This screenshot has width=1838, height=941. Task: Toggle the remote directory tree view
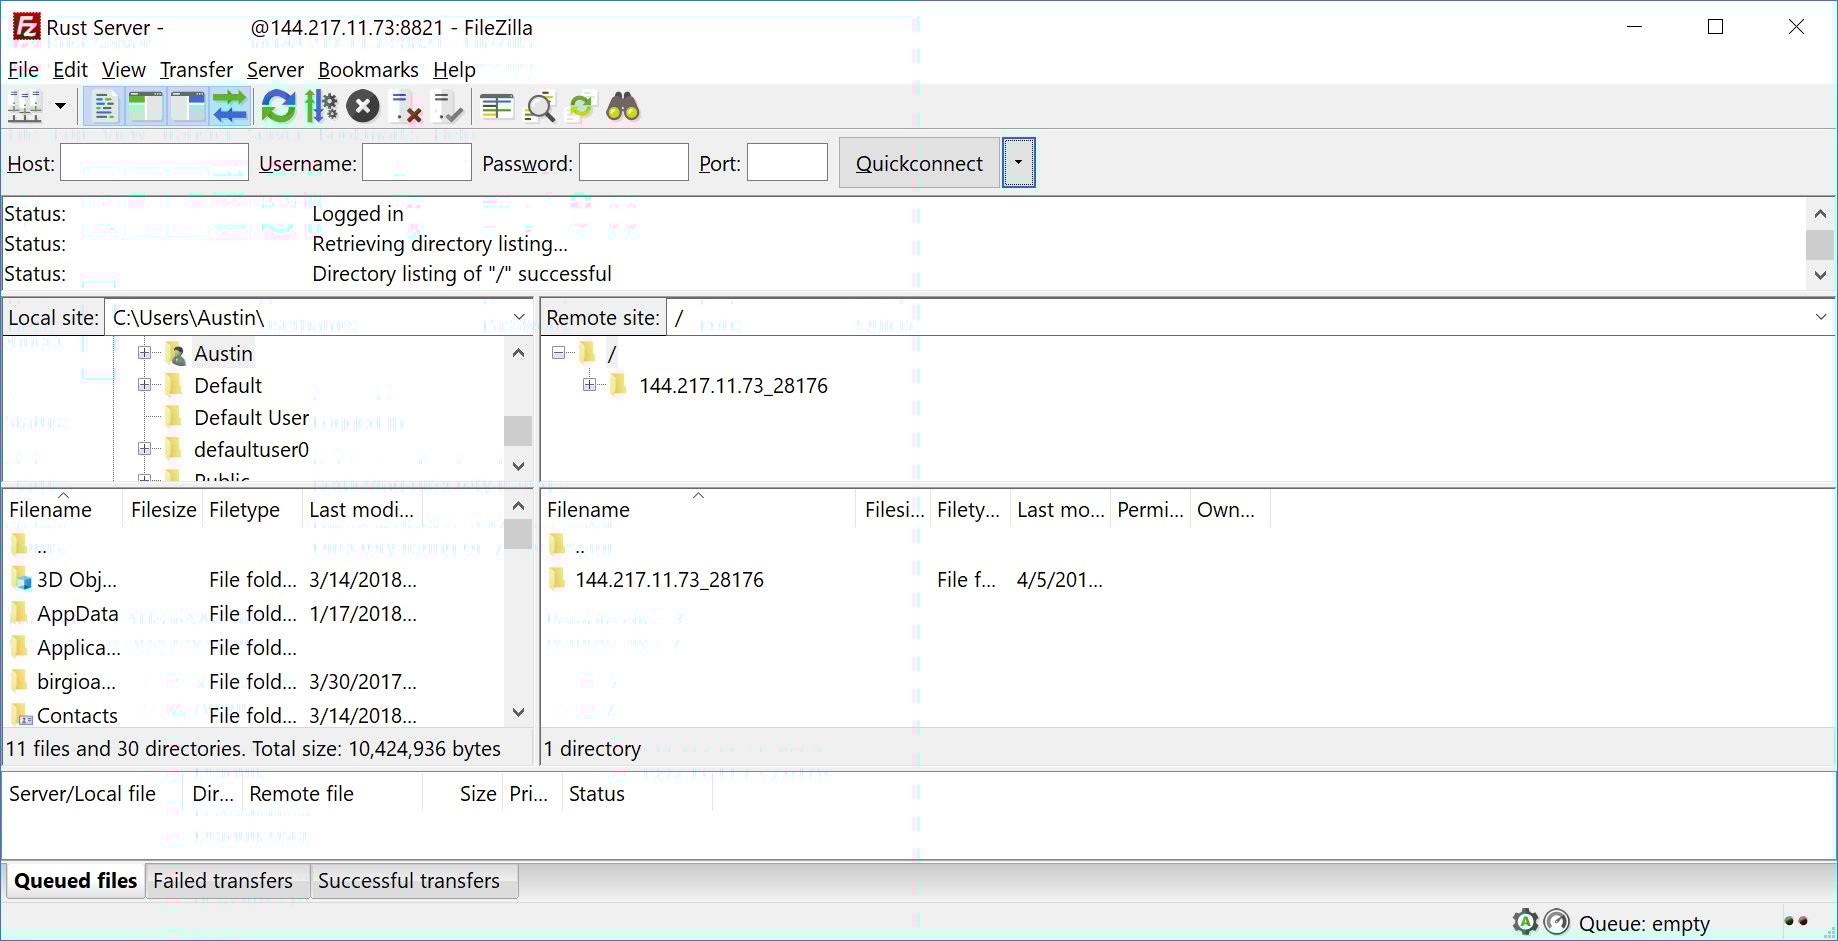pyautogui.click(x=187, y=106)
